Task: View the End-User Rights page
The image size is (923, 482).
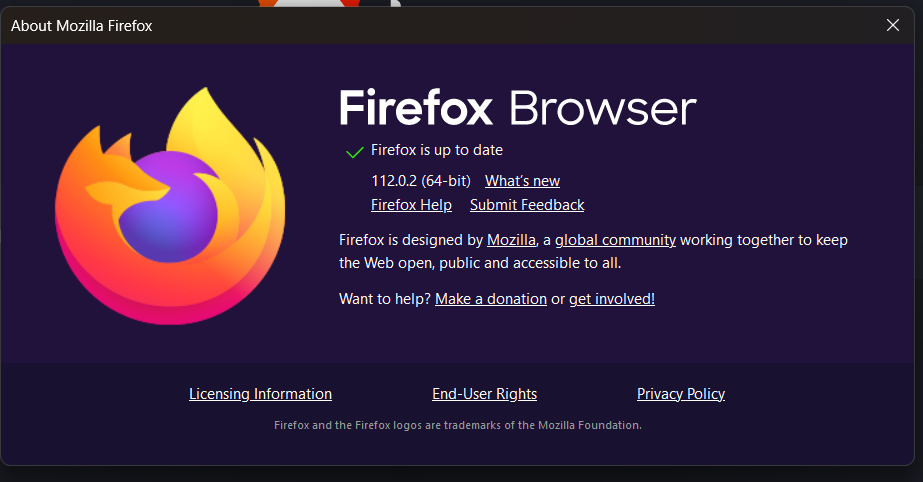Action: click(x=484, y=394)
